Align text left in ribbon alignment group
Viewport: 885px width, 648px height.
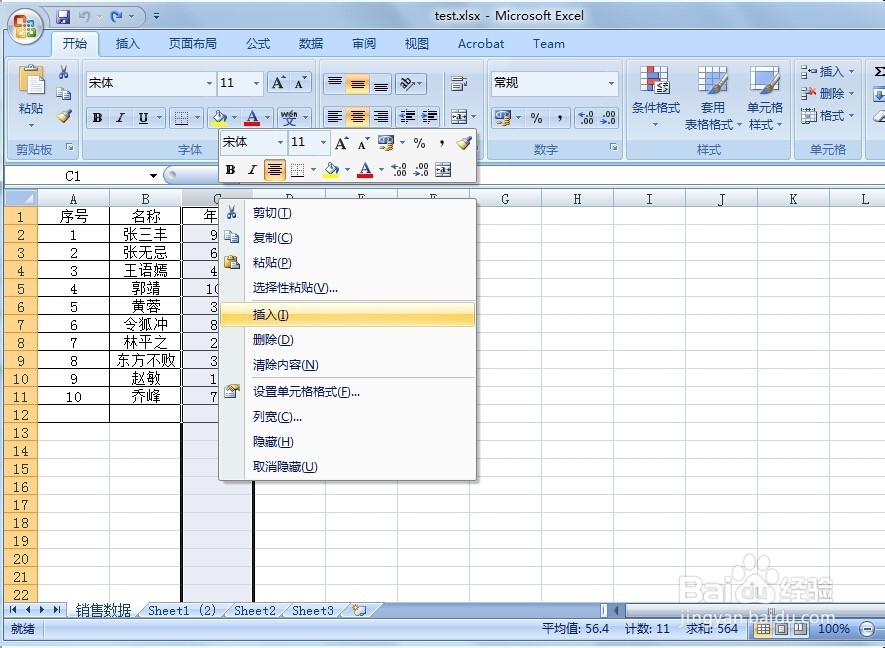(335, 117)
